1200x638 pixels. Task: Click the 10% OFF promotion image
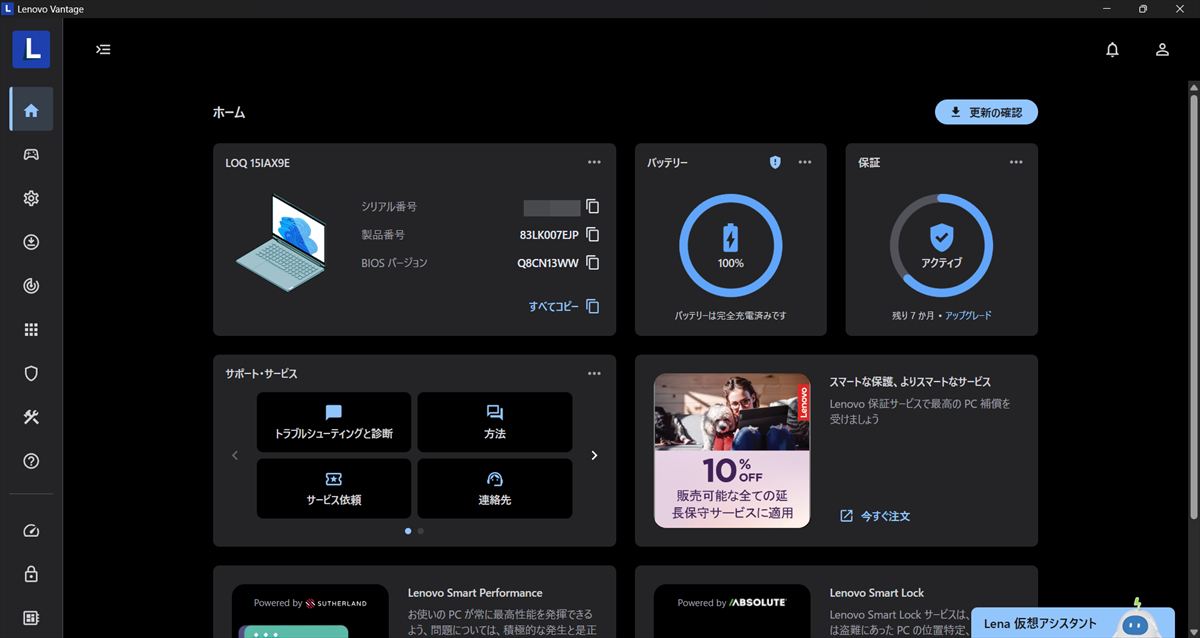(x=732, y=450)
